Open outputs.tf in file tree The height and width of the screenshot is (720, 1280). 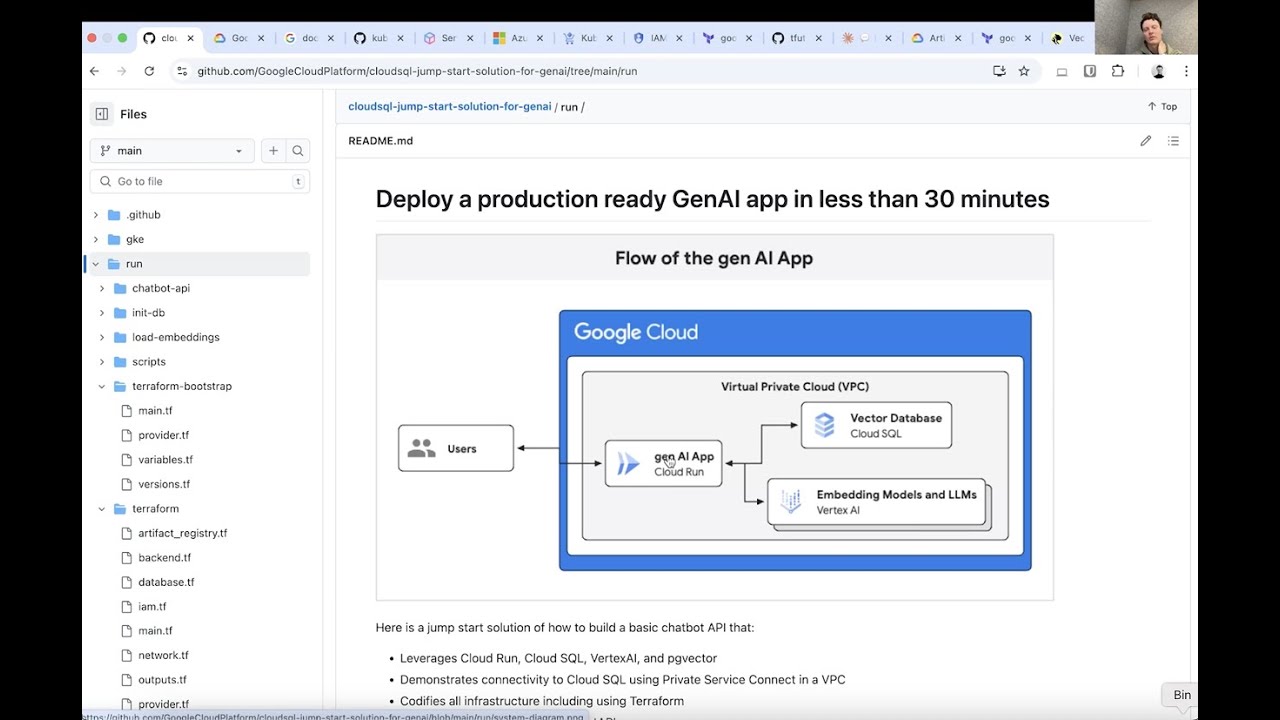(162, 680)
